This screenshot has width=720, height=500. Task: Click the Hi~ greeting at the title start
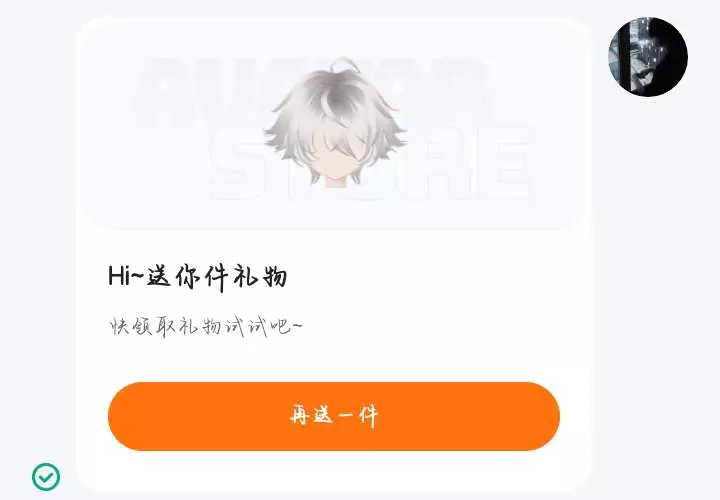[126, 276]
